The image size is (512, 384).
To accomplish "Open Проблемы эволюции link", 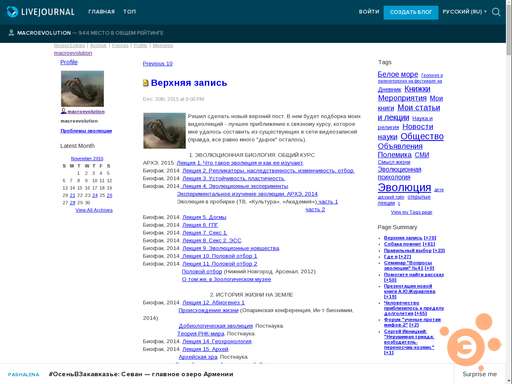I will click(x=86, y=131).
